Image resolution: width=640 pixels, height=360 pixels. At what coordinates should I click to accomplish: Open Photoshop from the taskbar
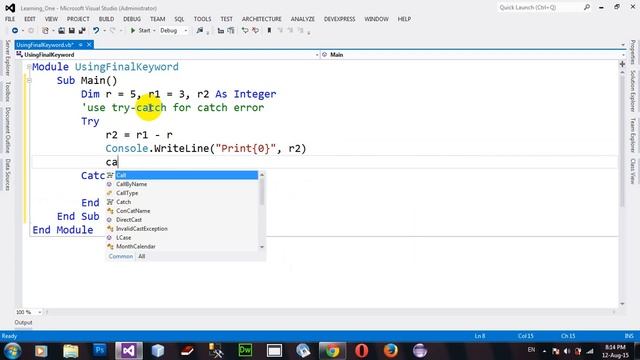[100, 351]
